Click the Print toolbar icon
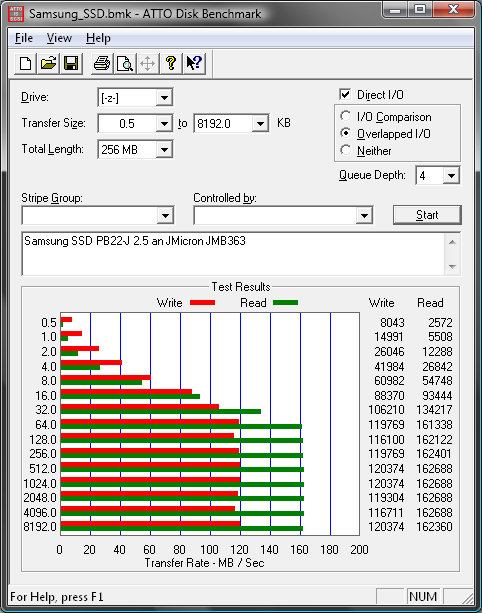The height and width of the screenshot is (613, 482). click(x=102, y=63)
